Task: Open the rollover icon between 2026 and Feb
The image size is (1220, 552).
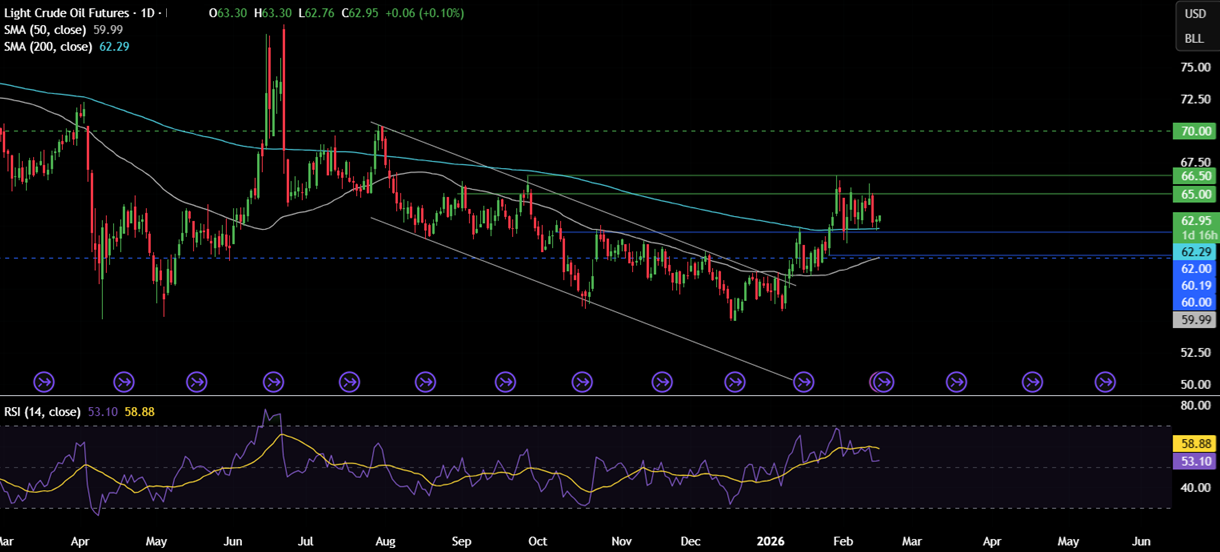Action: point(803,381)
